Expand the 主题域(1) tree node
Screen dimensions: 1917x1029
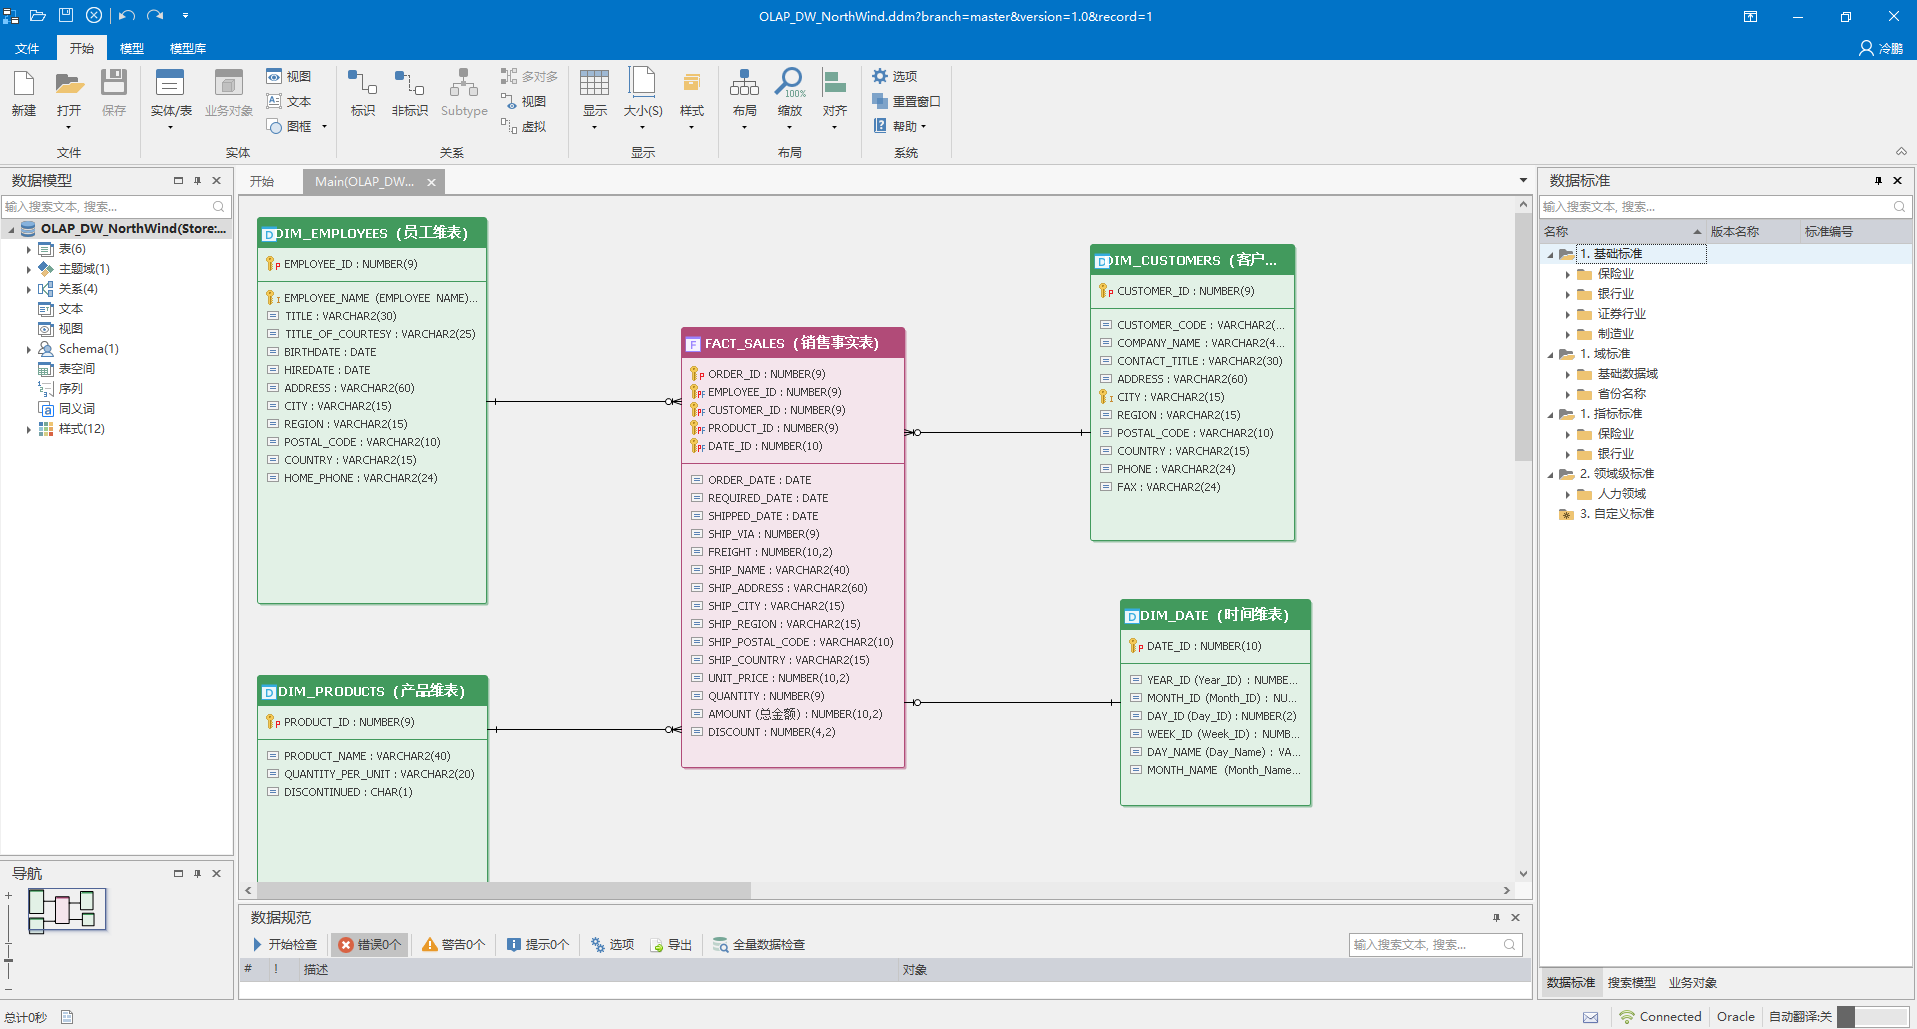pos(28,269)
